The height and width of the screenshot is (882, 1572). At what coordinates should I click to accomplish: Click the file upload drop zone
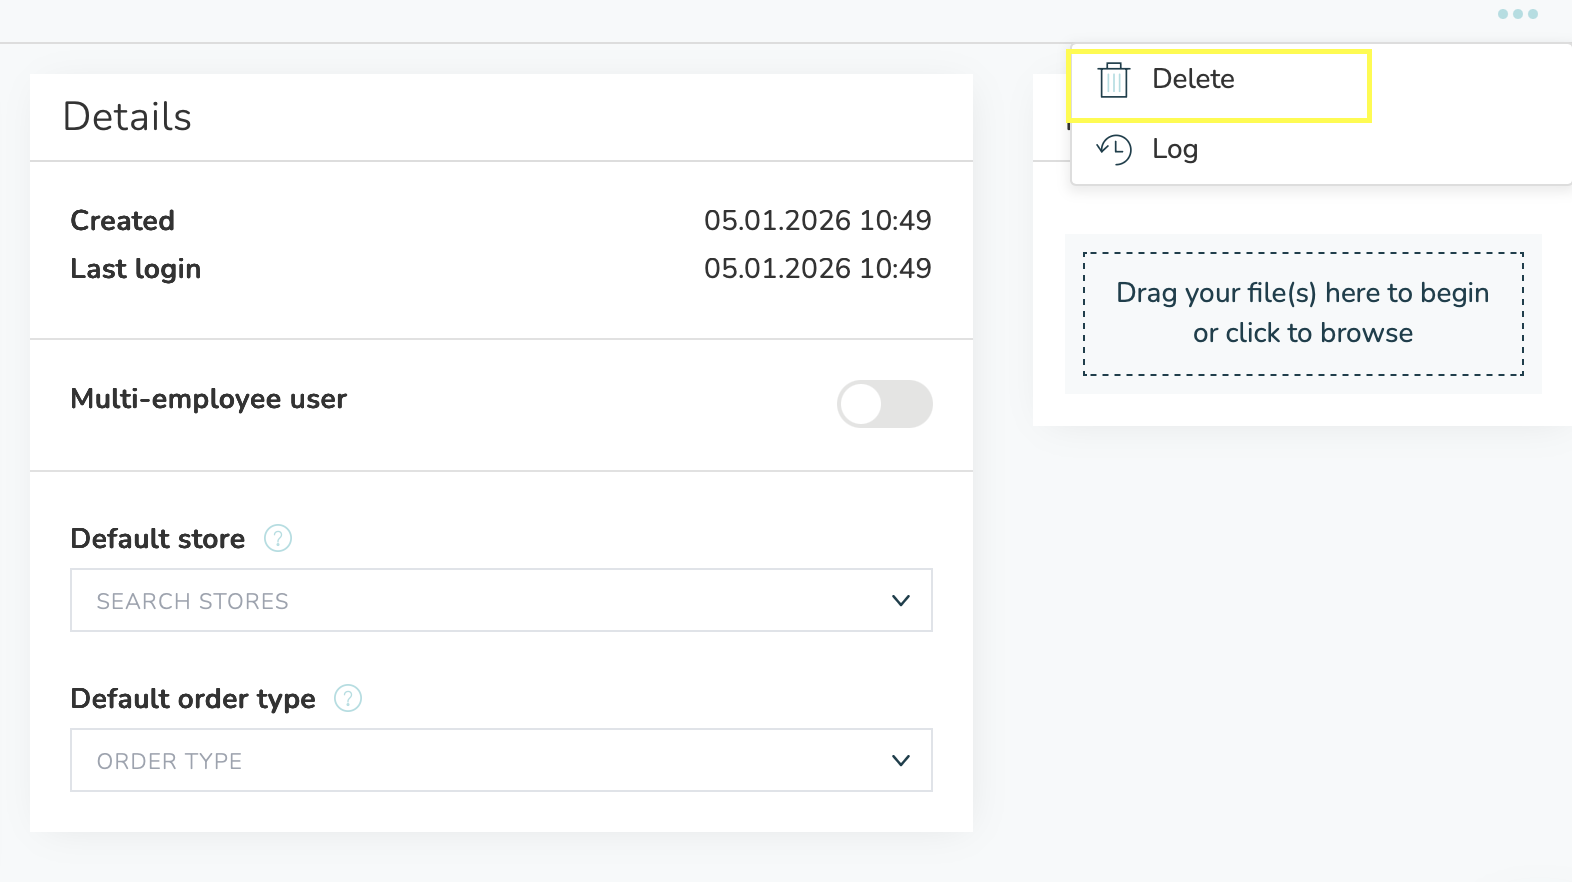(1302, 313)
